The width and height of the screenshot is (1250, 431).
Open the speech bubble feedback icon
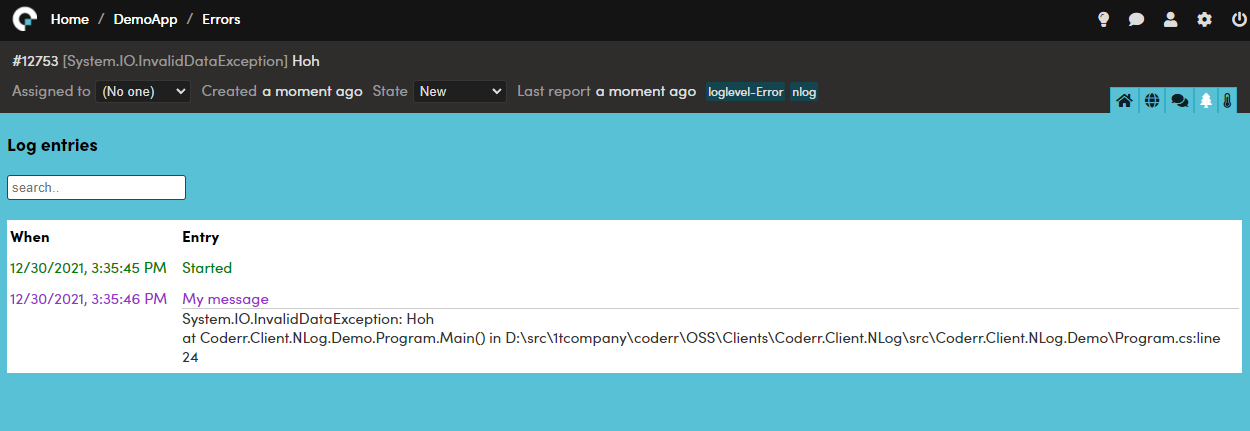[x=1137, y=19]
